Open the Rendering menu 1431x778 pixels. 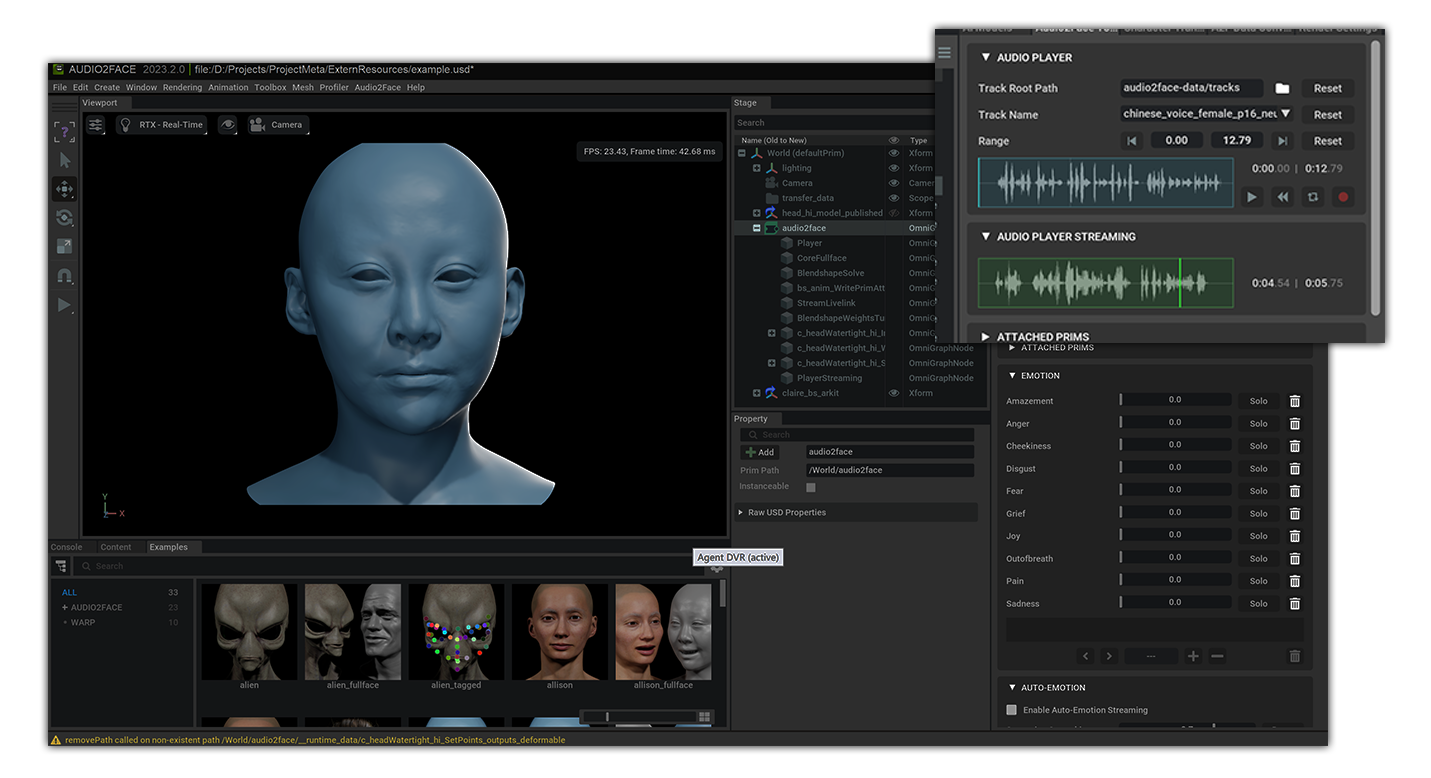[183, 87]
